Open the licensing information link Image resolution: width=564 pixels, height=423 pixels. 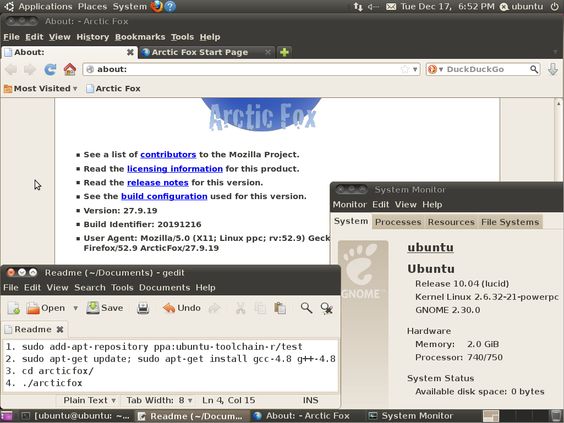[x=175, y=169]
